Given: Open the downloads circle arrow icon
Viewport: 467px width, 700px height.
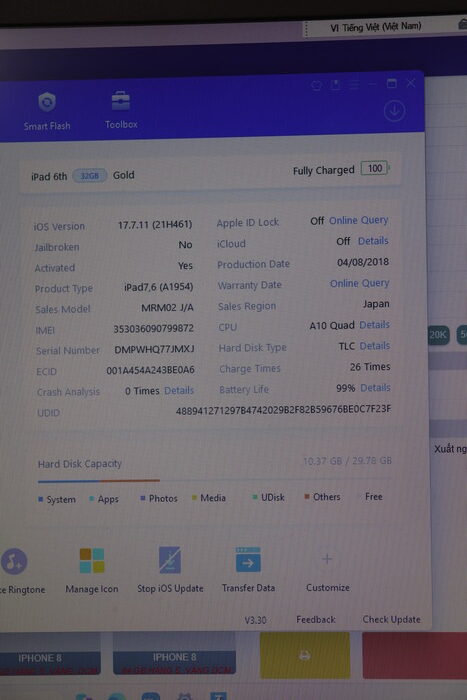Looking at the screenshot, I should (394, 111).
